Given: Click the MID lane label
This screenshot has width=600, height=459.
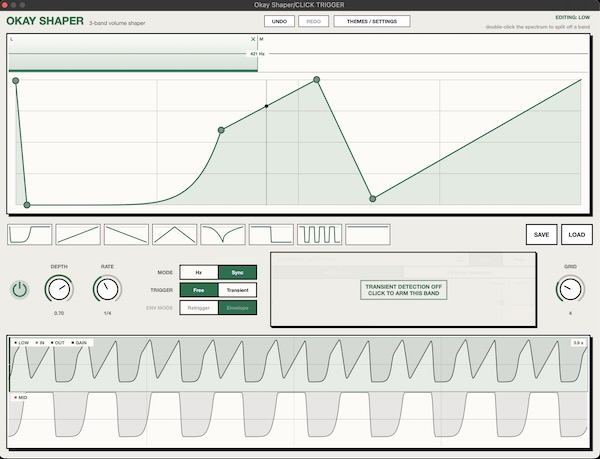Looking at the screenshot, I should click(21, 397).
